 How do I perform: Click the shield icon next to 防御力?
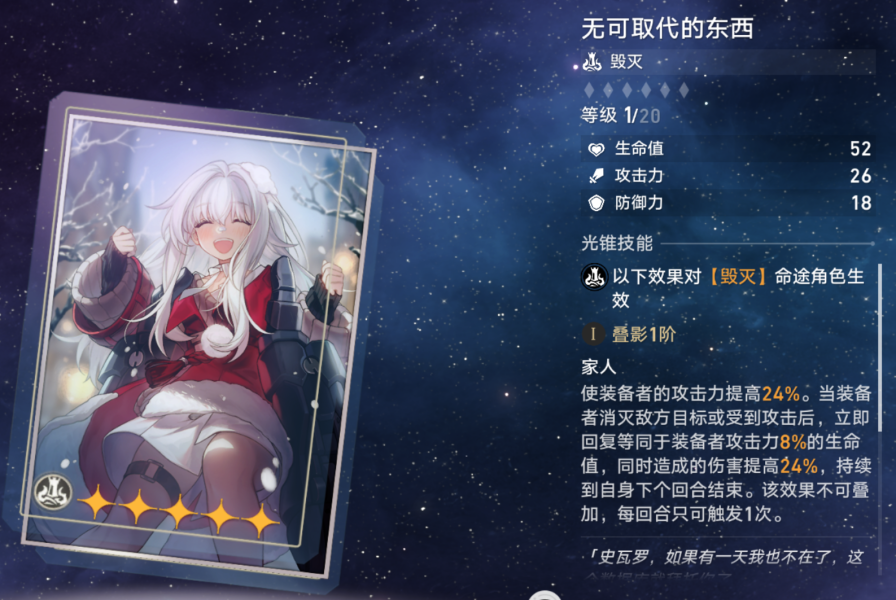click(596, 203)
